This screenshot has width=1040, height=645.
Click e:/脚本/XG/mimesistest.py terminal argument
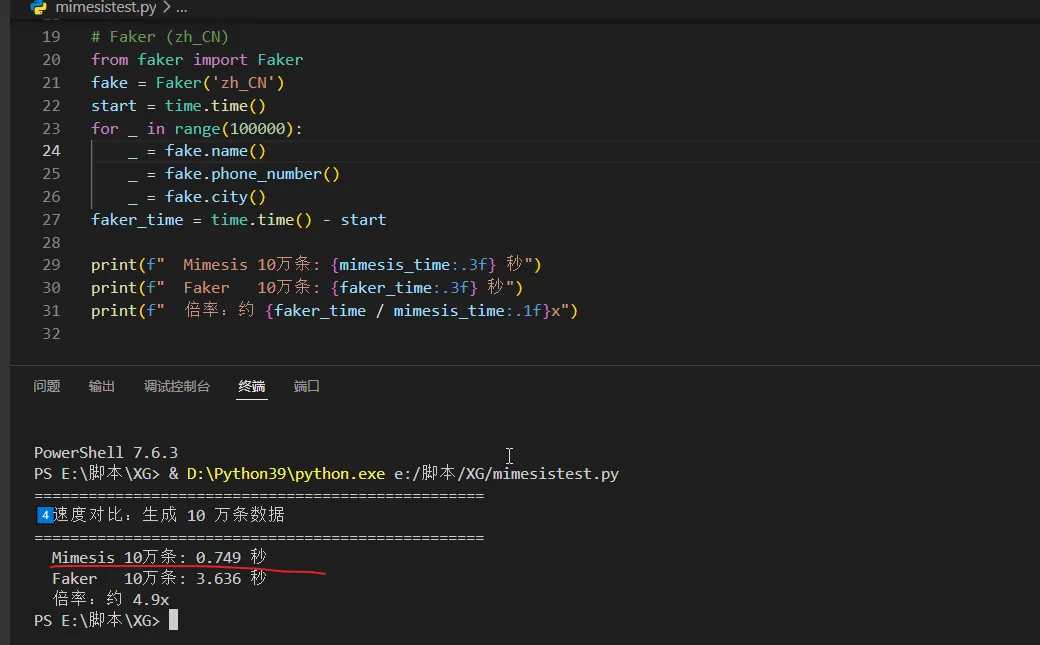click(506, 474)
